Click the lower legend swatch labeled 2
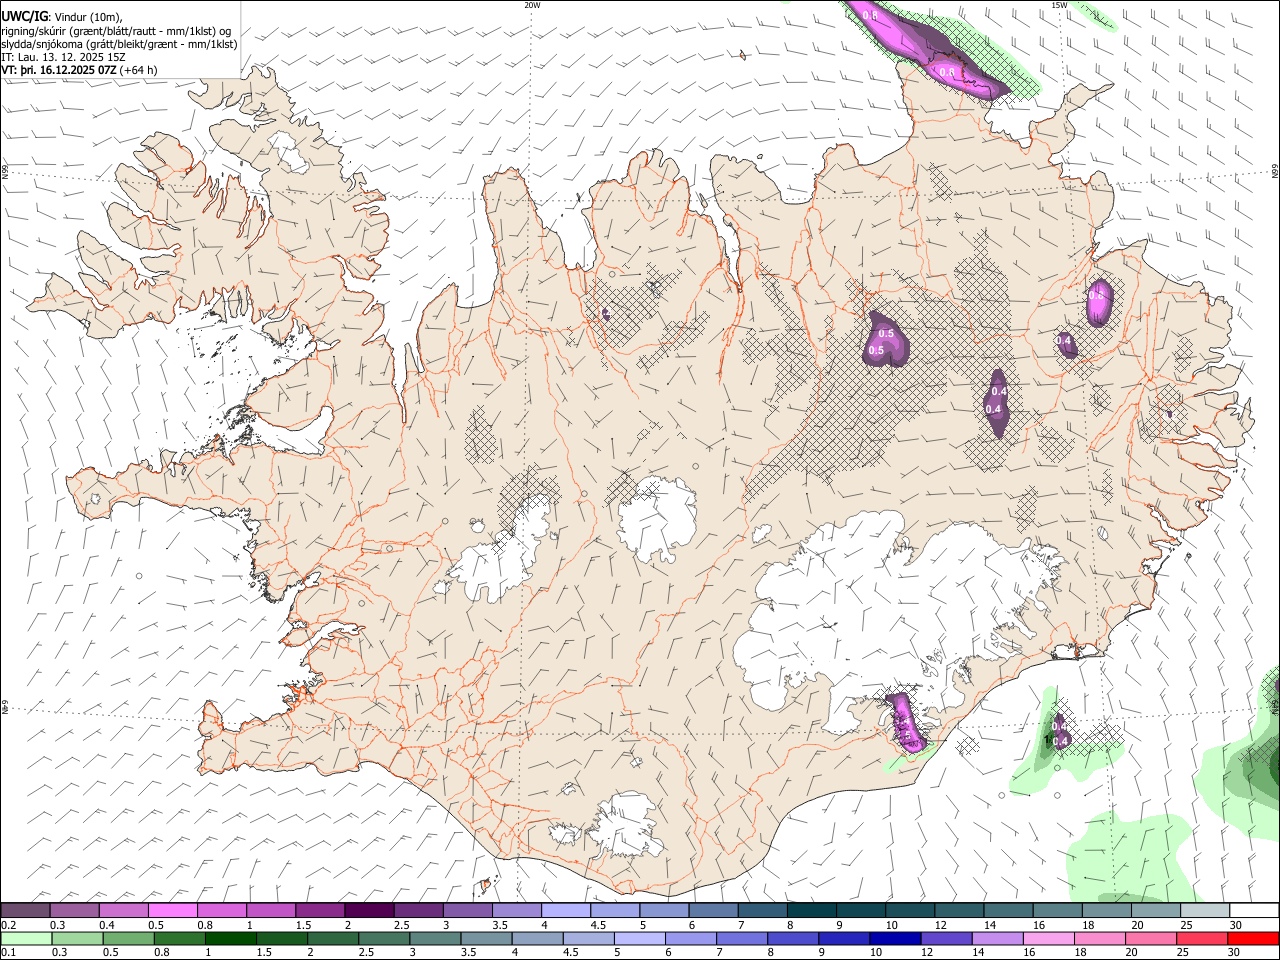The height and width of the screenshot is (960, 1280). 333,938
